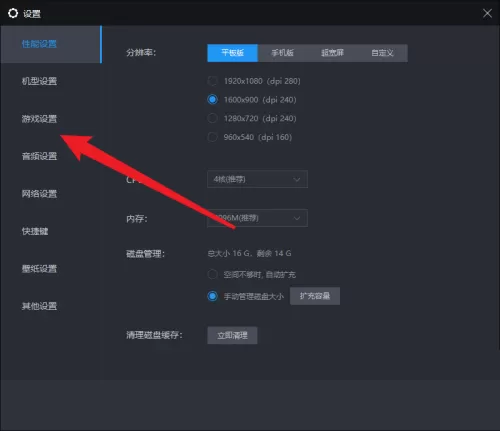Click the 内存 label
500x431 pixels.
(x=137, y=219)
